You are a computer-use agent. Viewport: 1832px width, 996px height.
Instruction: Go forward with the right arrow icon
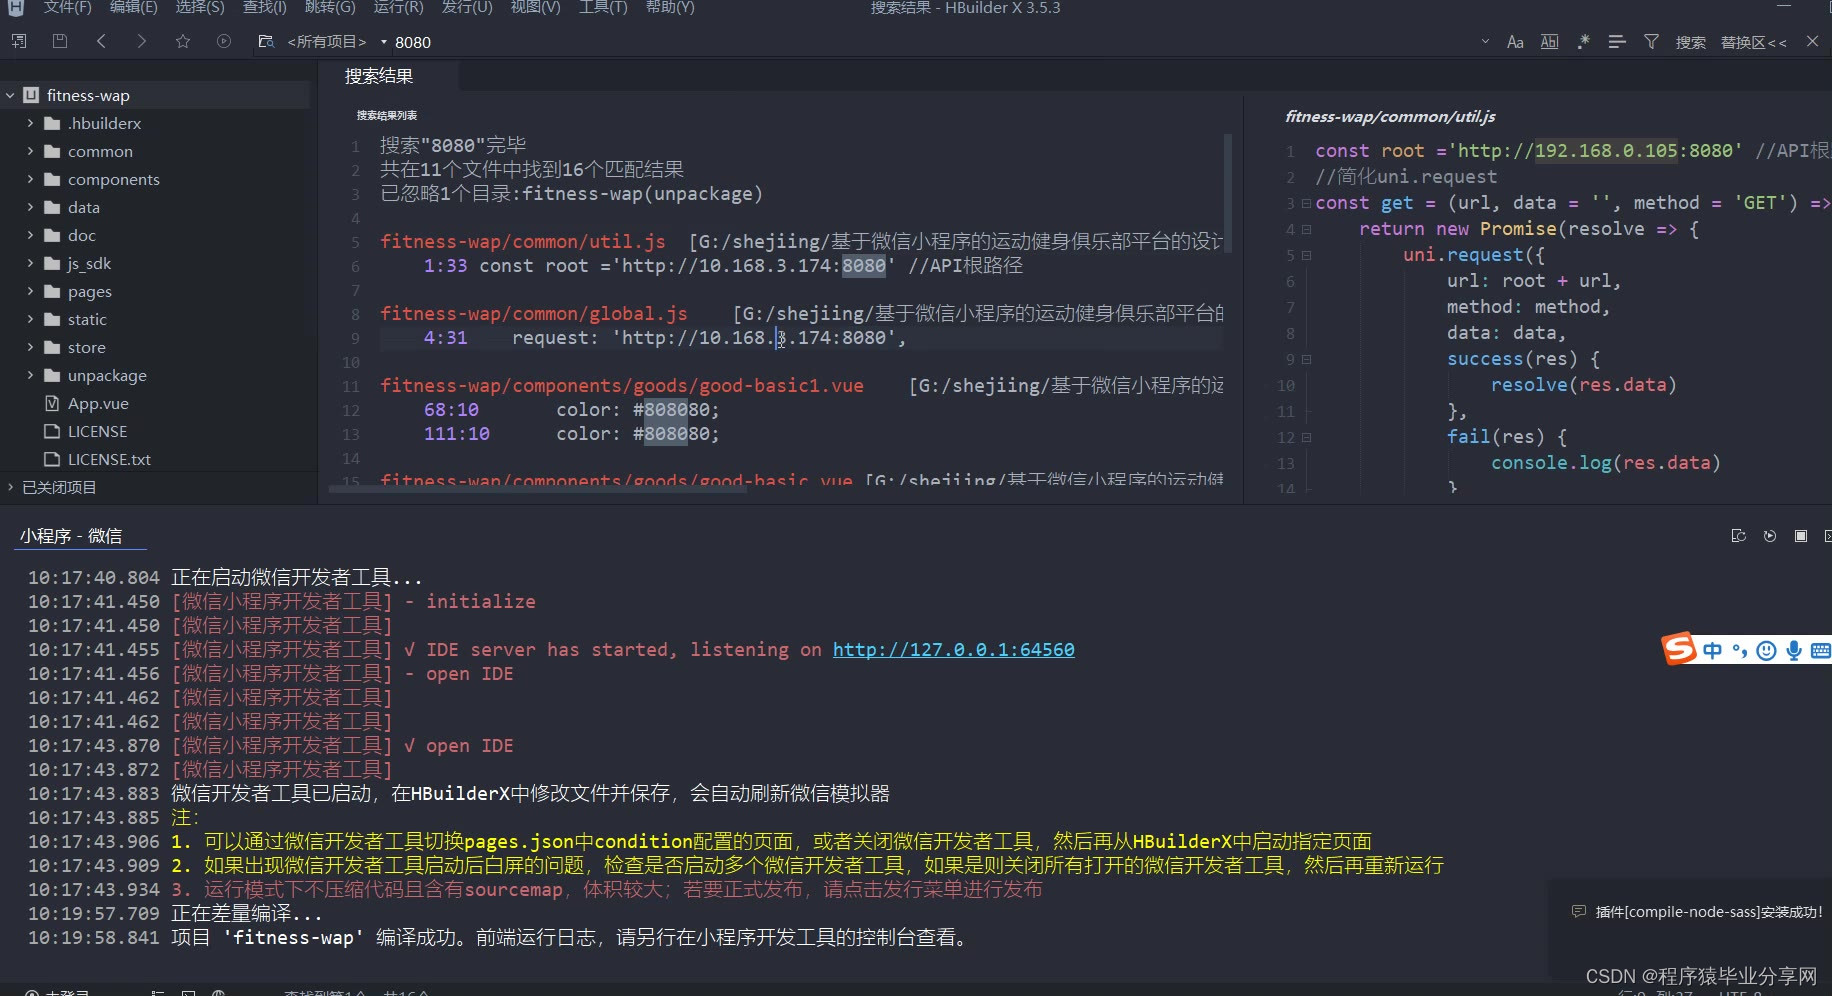tap(141, 41)
